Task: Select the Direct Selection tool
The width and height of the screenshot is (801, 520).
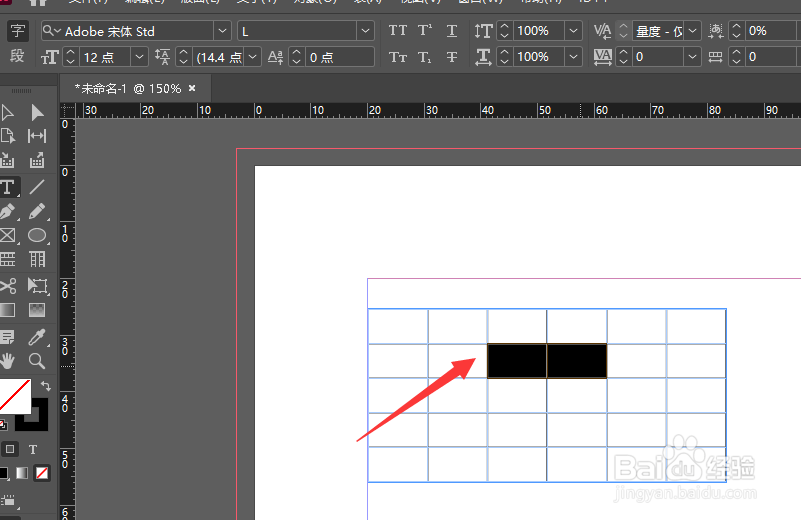Action: (37, 112)
